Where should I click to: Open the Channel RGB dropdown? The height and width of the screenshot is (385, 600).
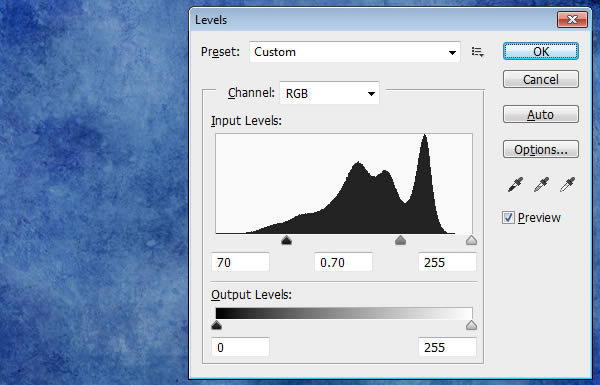point(329,93)
